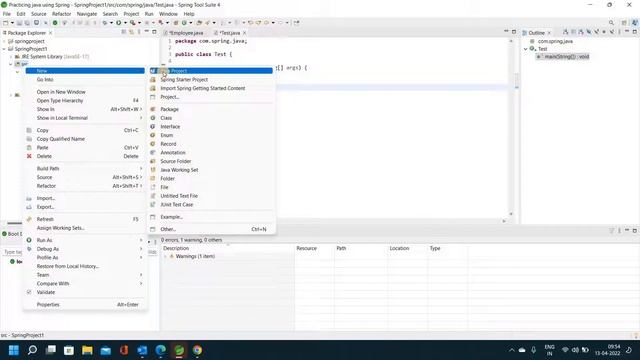
Task: Click the Annotation icon in submenu
Action: pyautogui.click(x=153, y=152)
